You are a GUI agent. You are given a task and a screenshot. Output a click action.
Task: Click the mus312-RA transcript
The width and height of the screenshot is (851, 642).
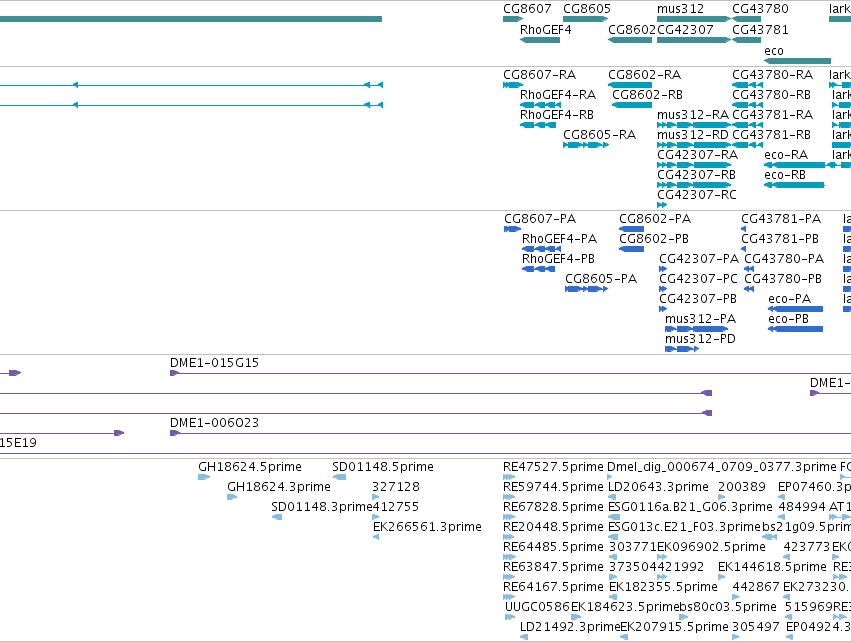pyautogui.click(x=694, y=125)
